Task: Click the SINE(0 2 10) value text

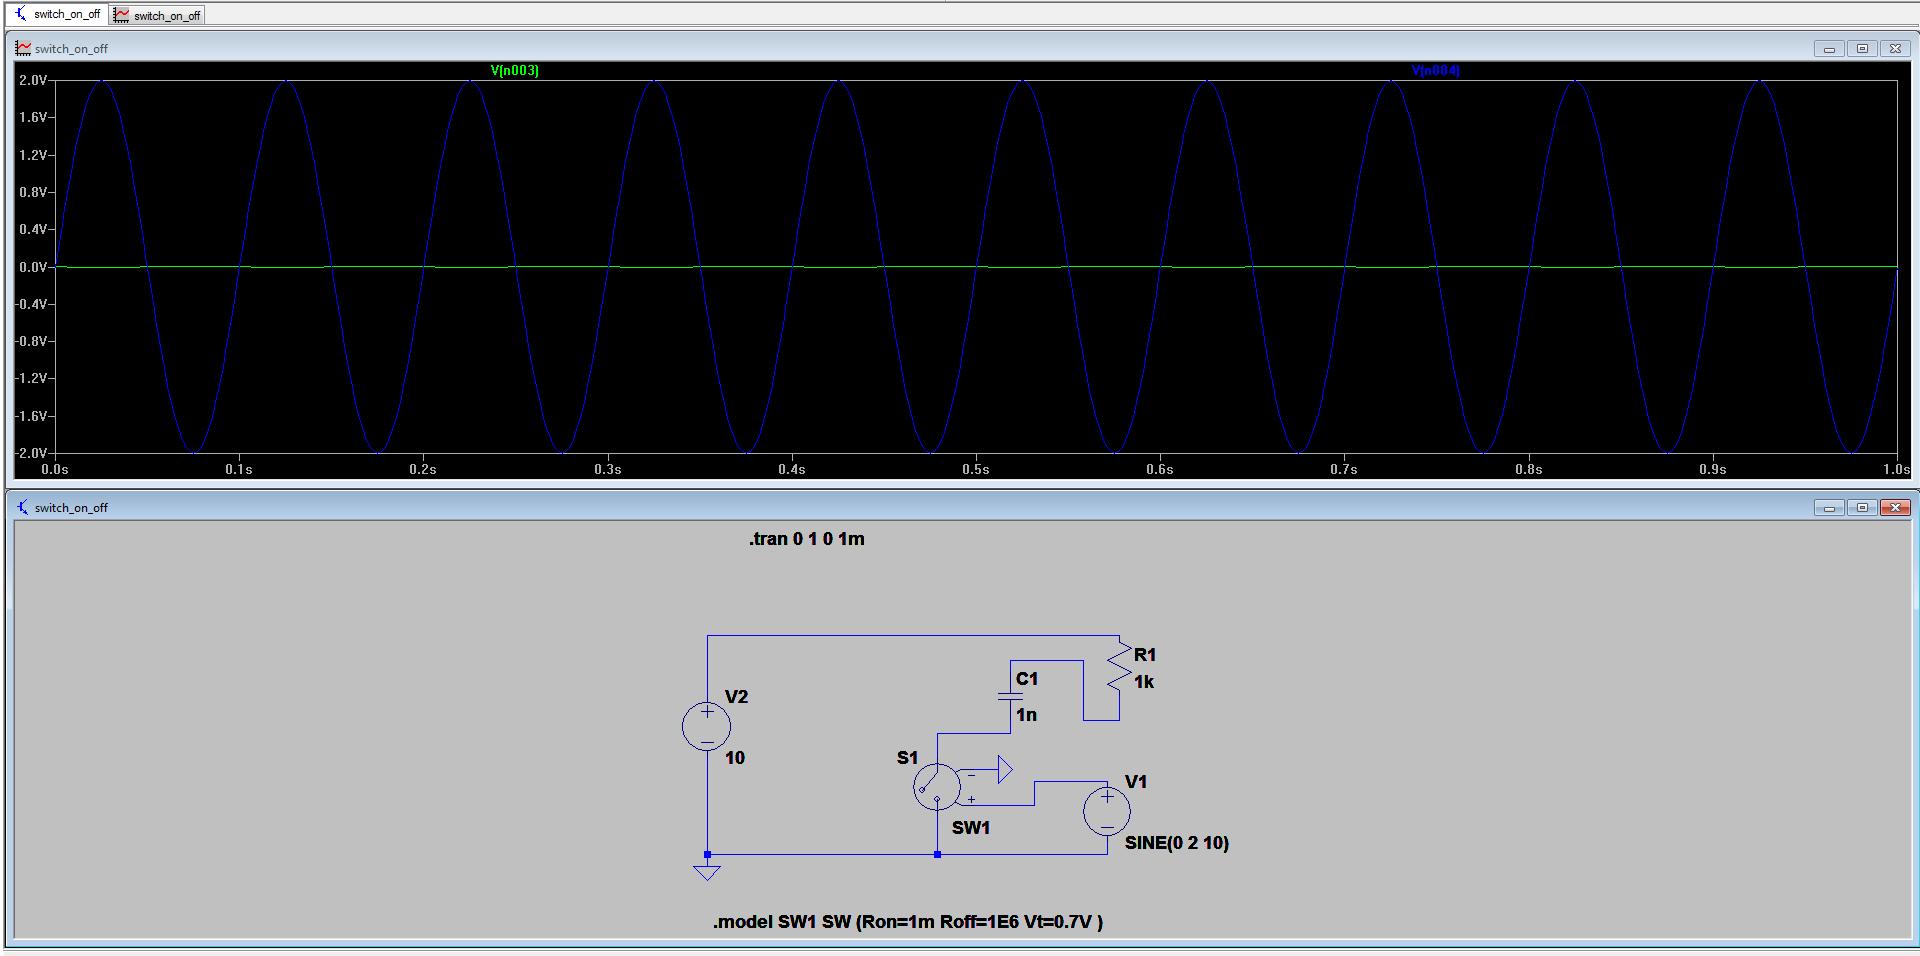Action: click(1176, 843)
